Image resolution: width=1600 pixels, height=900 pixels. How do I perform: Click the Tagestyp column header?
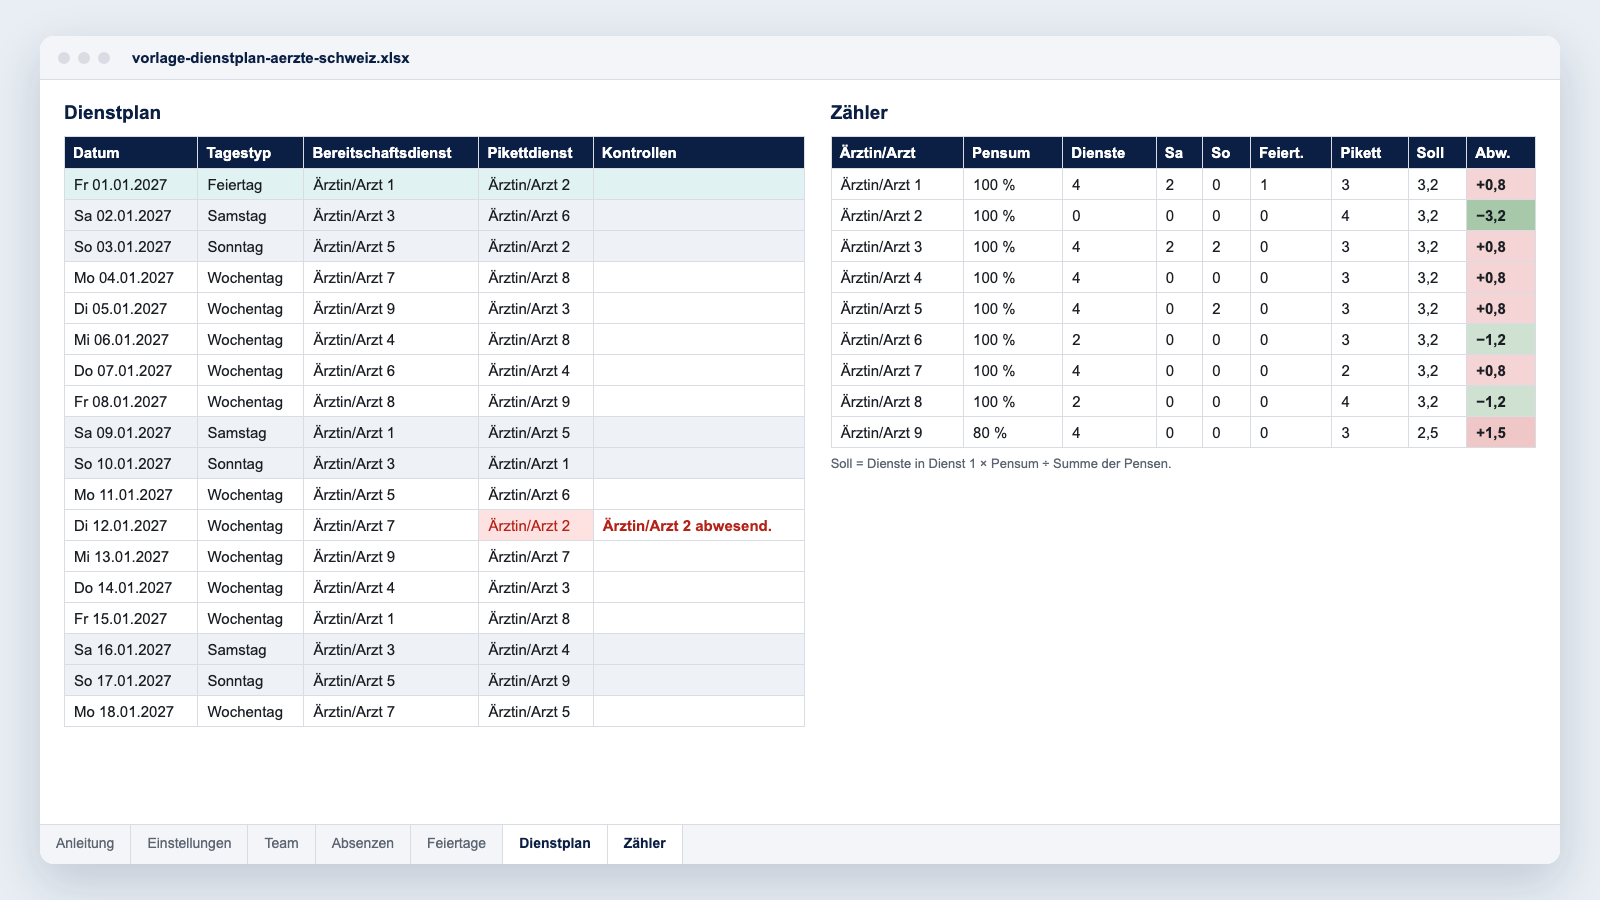tap(251, 153)
